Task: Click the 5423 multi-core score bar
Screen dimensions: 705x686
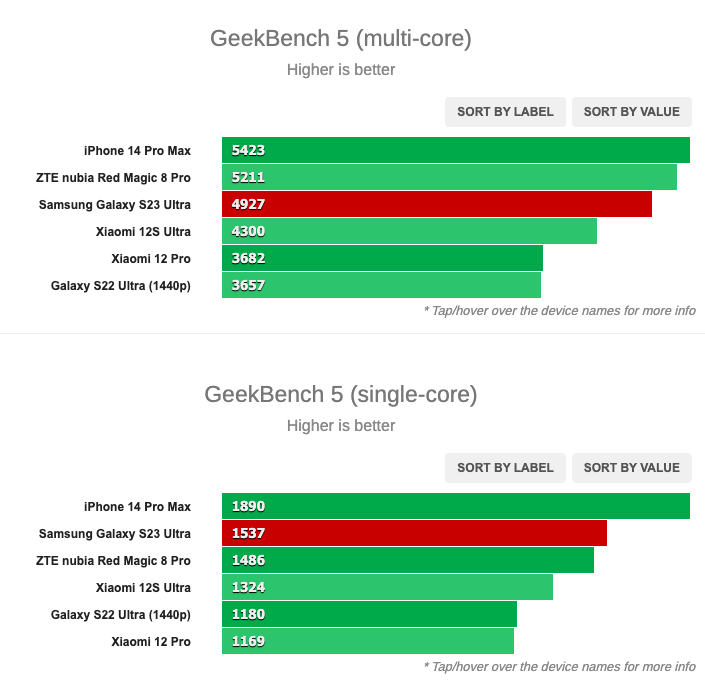Action: tap(455, 151)
